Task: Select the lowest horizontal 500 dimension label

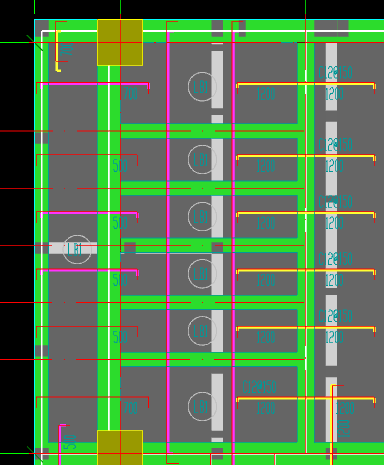Action: [120, 337]
